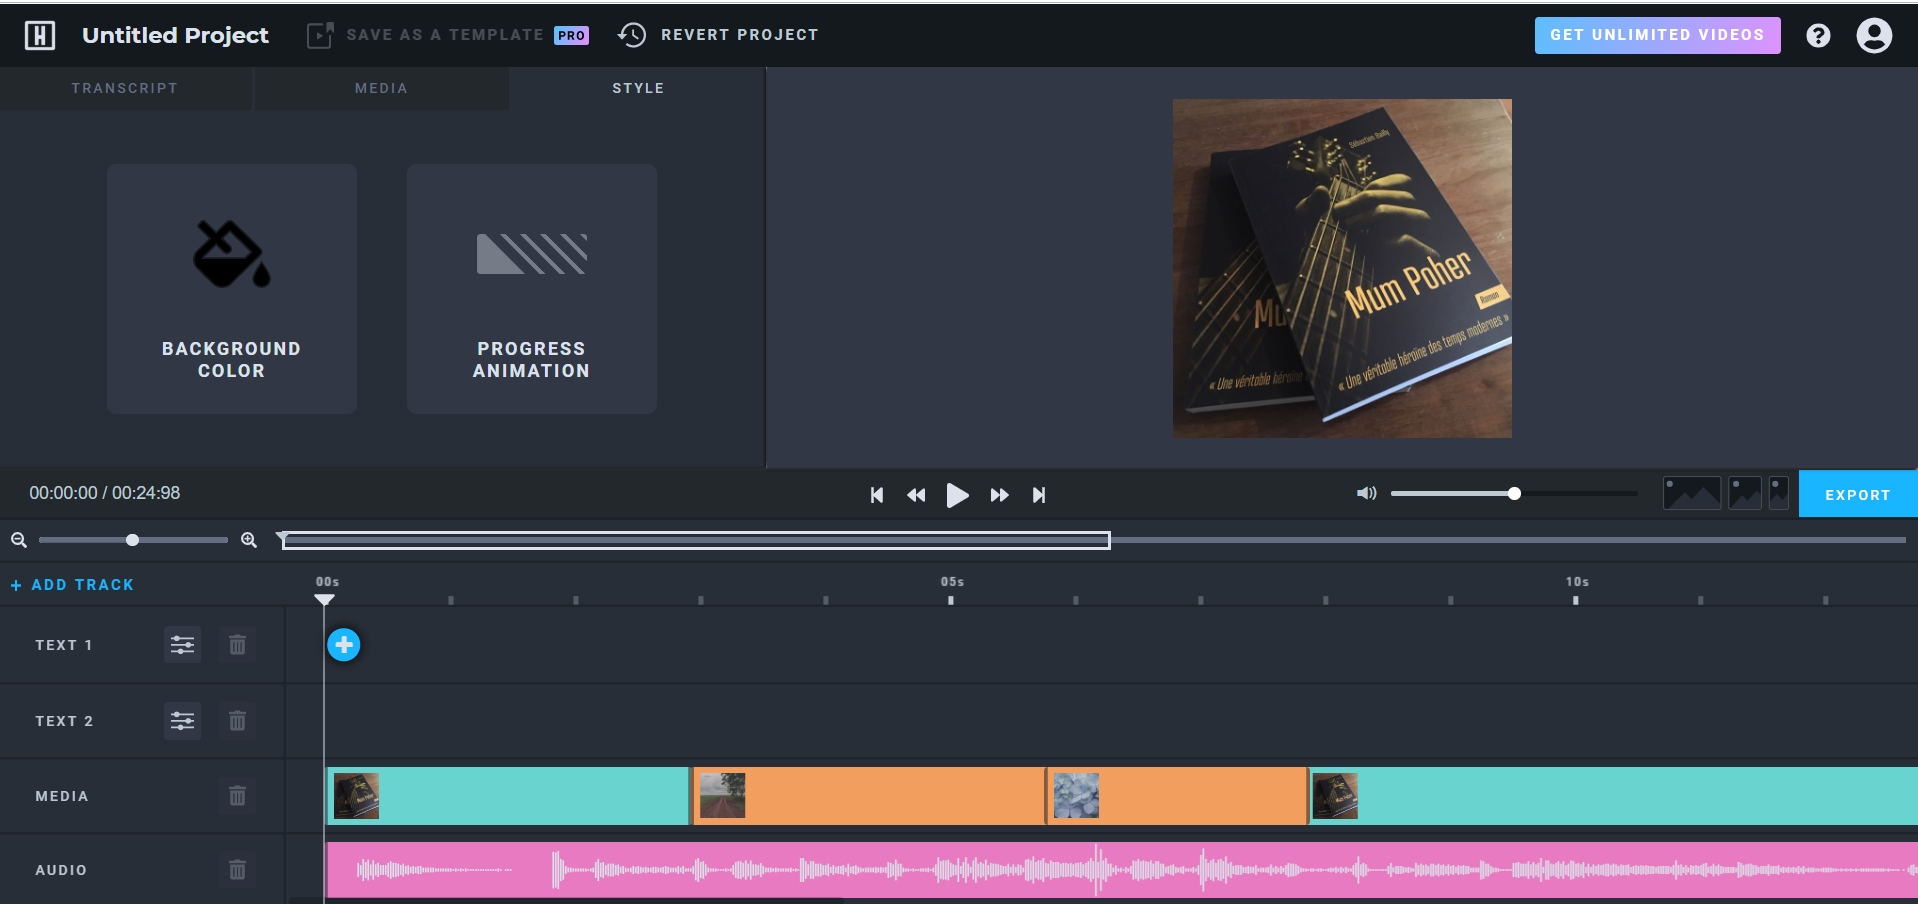The height and width of the screenshot is (904, 1918).
Task: Click the Revert Project clock icon
Action: coord(632,35)
